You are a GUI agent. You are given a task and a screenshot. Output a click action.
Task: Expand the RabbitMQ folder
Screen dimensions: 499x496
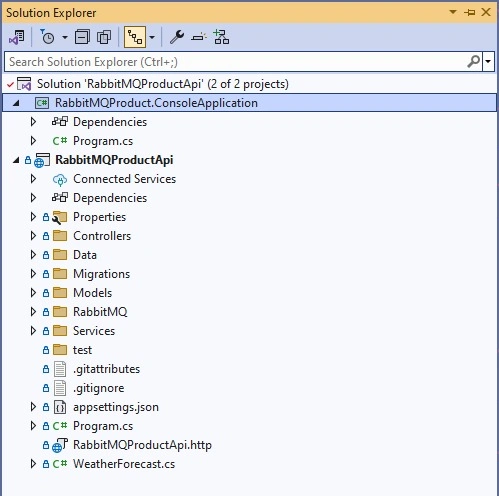click(x=33, y=312)
